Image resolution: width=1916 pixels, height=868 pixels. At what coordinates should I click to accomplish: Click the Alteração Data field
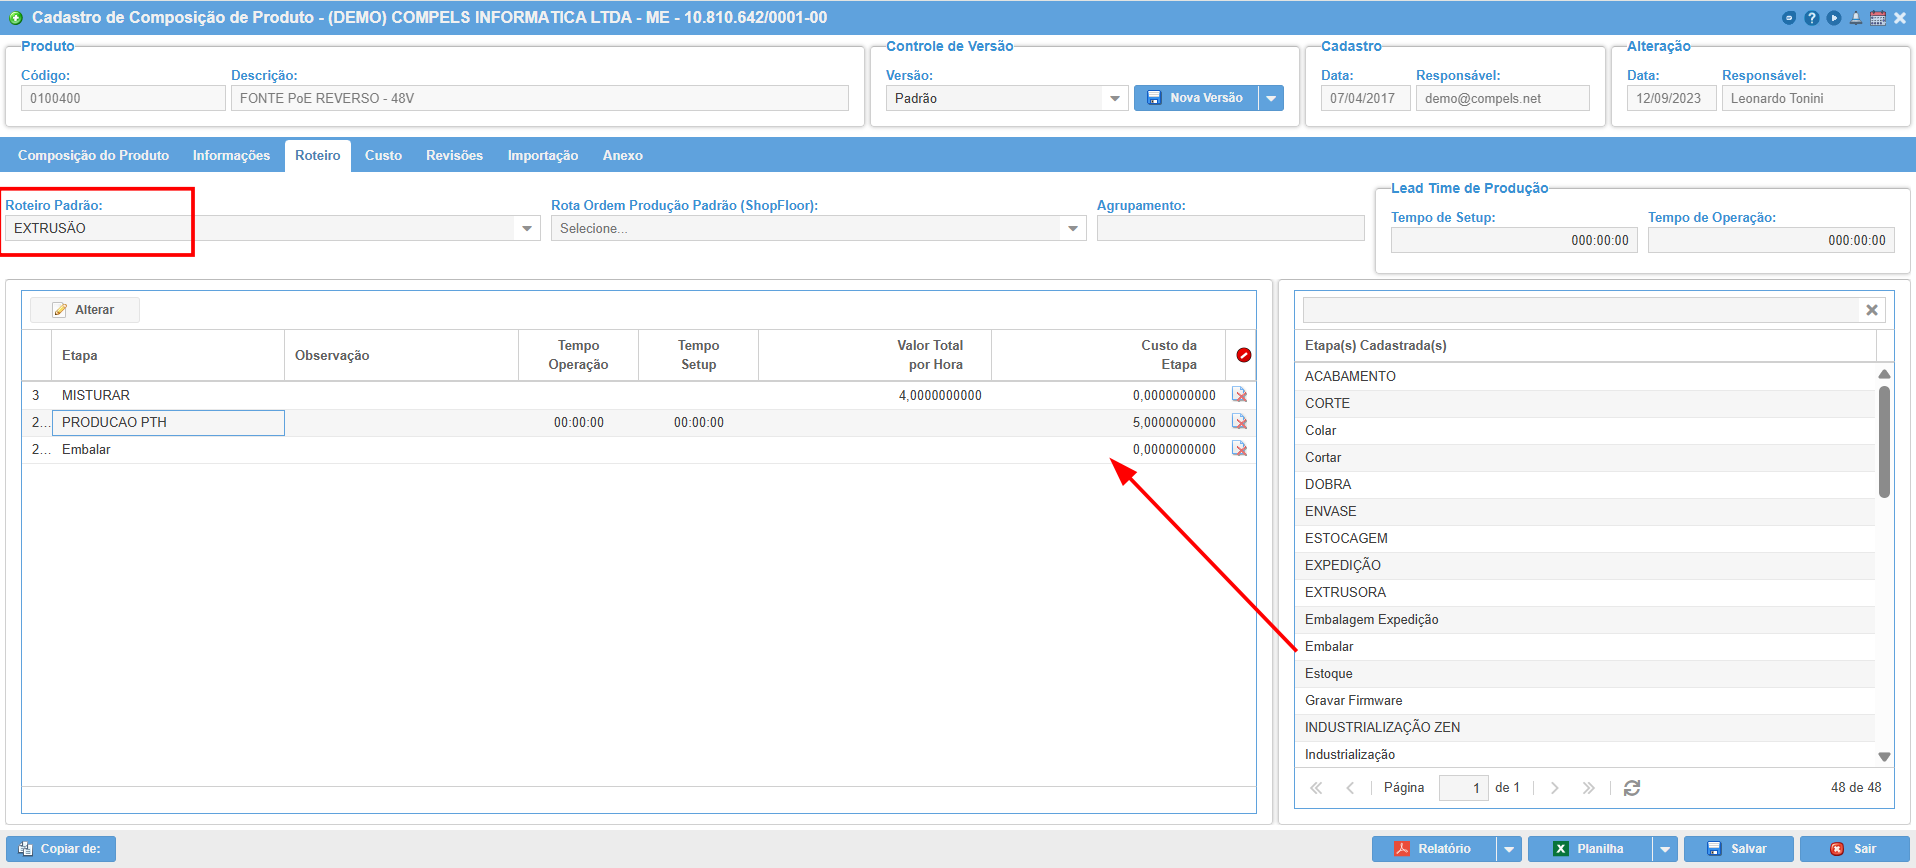tap(1671, 98)
